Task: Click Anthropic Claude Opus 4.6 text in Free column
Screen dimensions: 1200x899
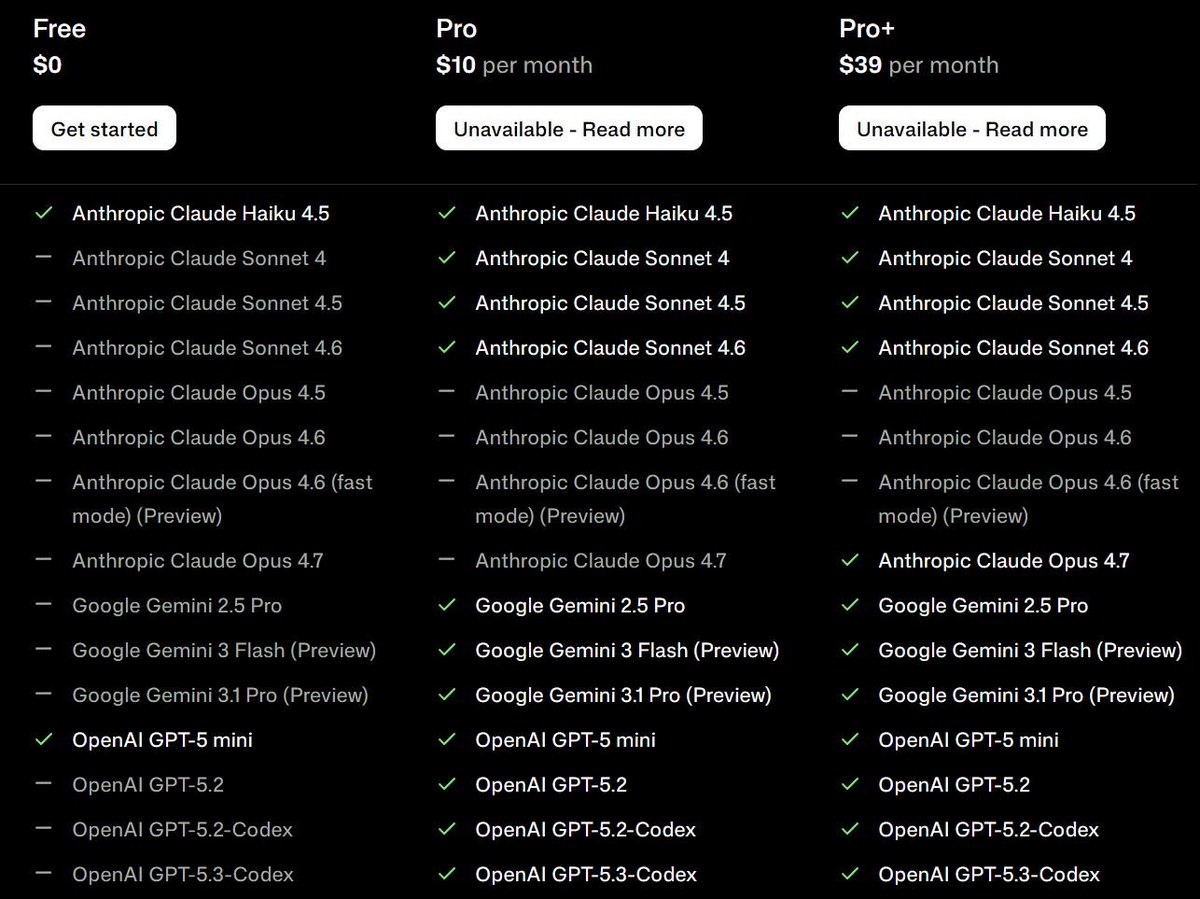Action: [199, 437]
